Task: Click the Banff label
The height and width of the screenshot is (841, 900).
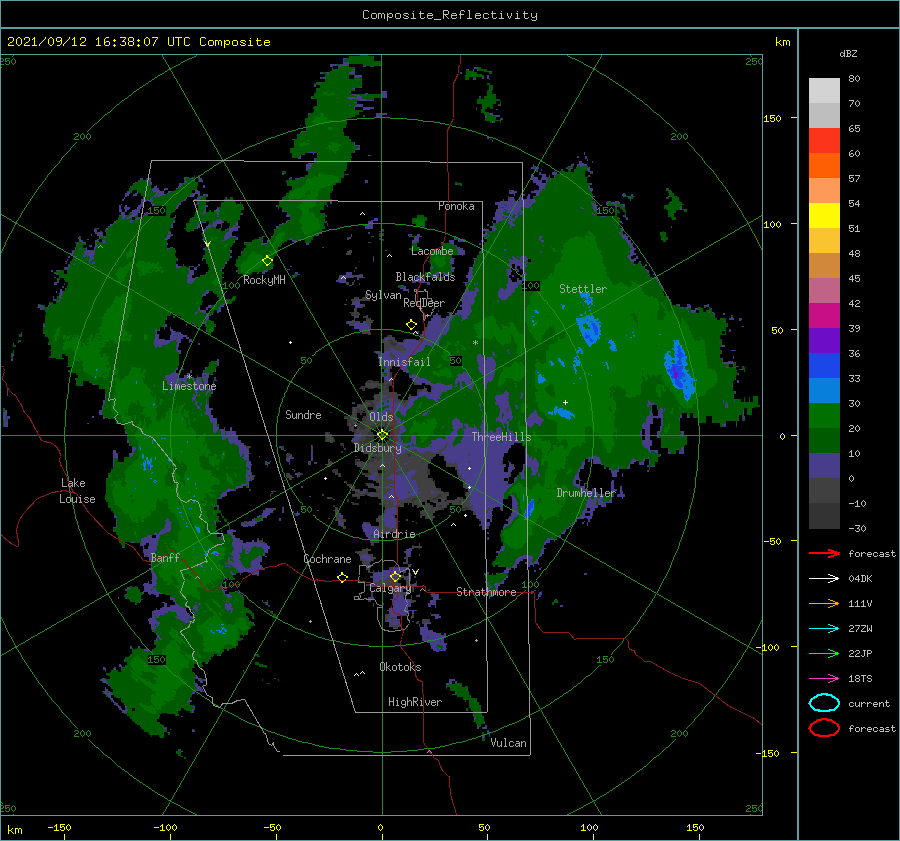Action: click(165, 557)
